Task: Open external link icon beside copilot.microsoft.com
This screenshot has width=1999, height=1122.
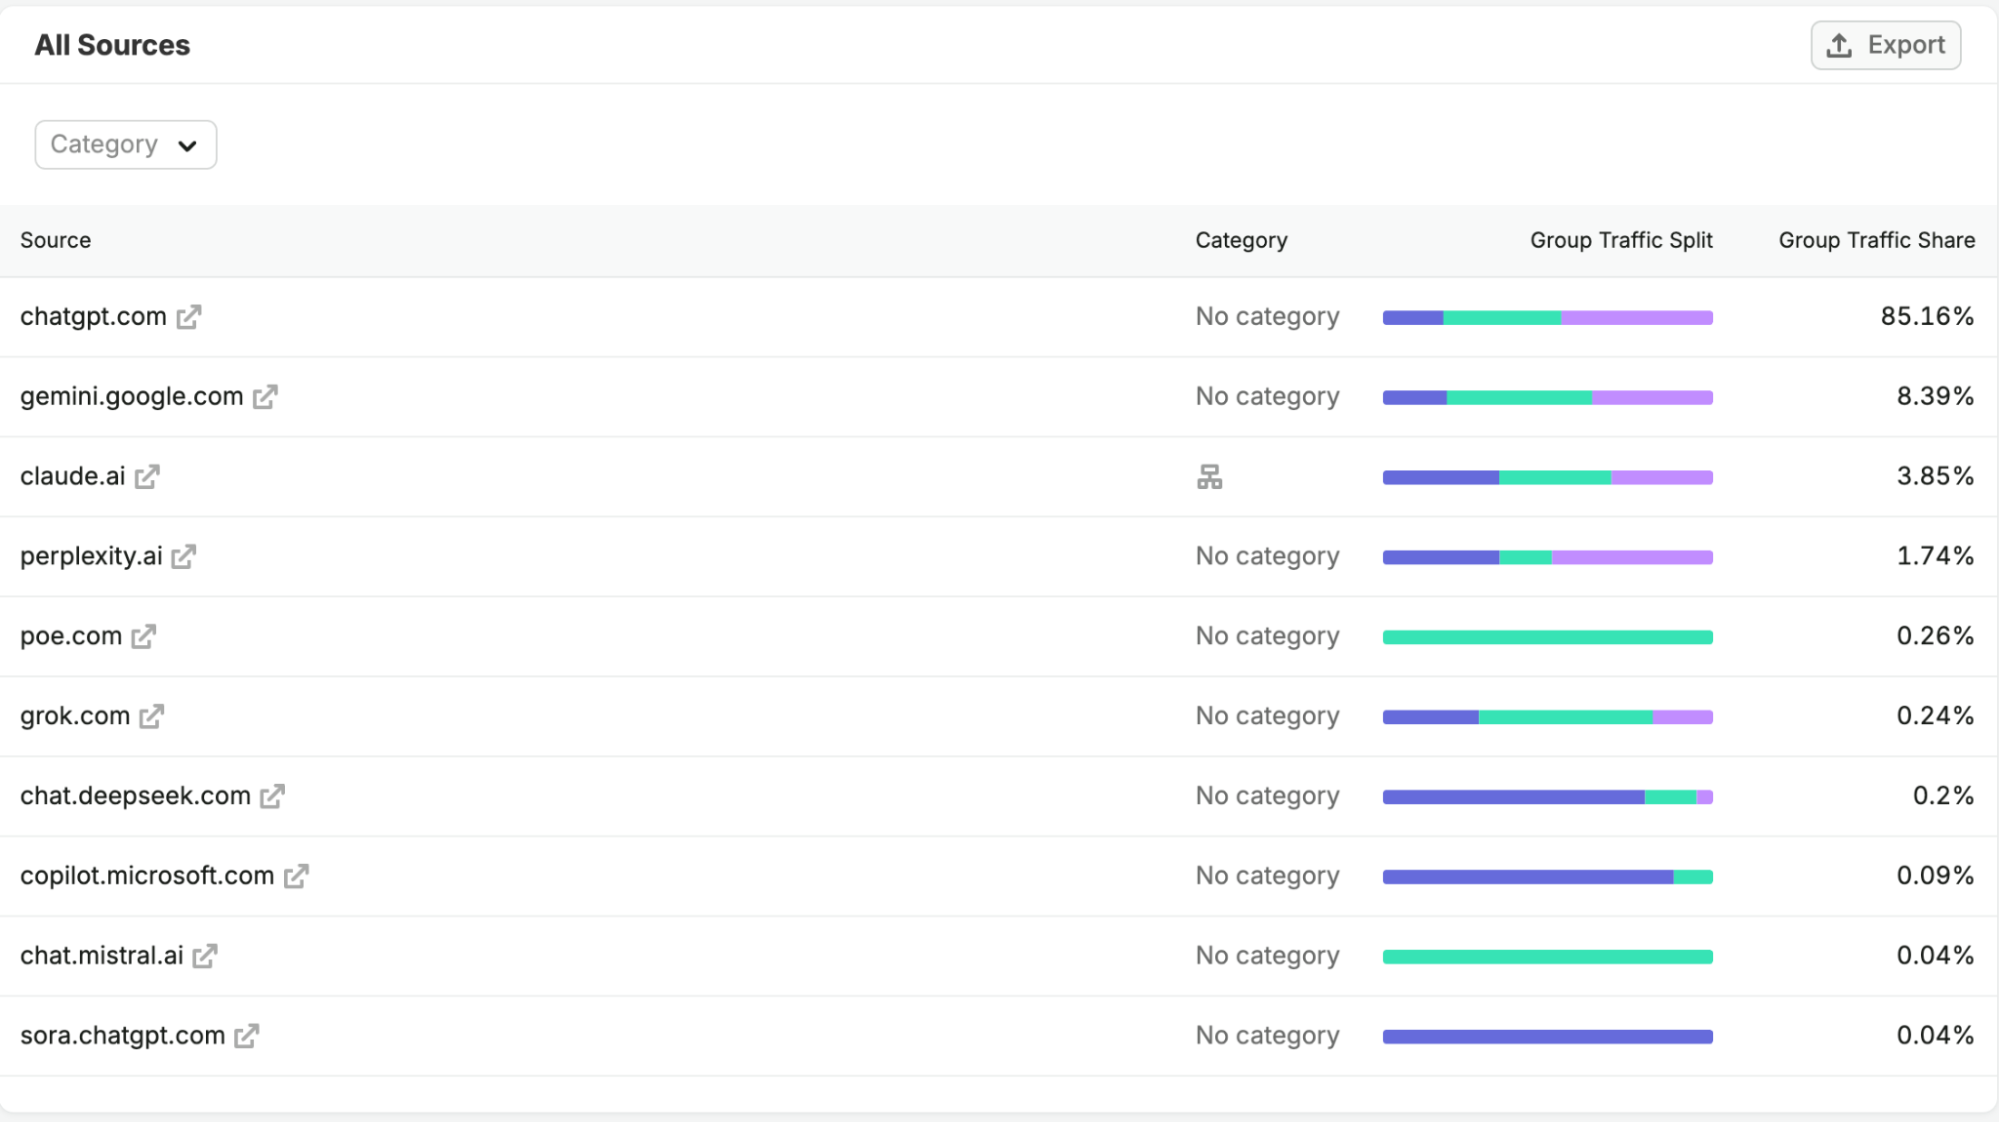Action: click(x=296, y=877)
